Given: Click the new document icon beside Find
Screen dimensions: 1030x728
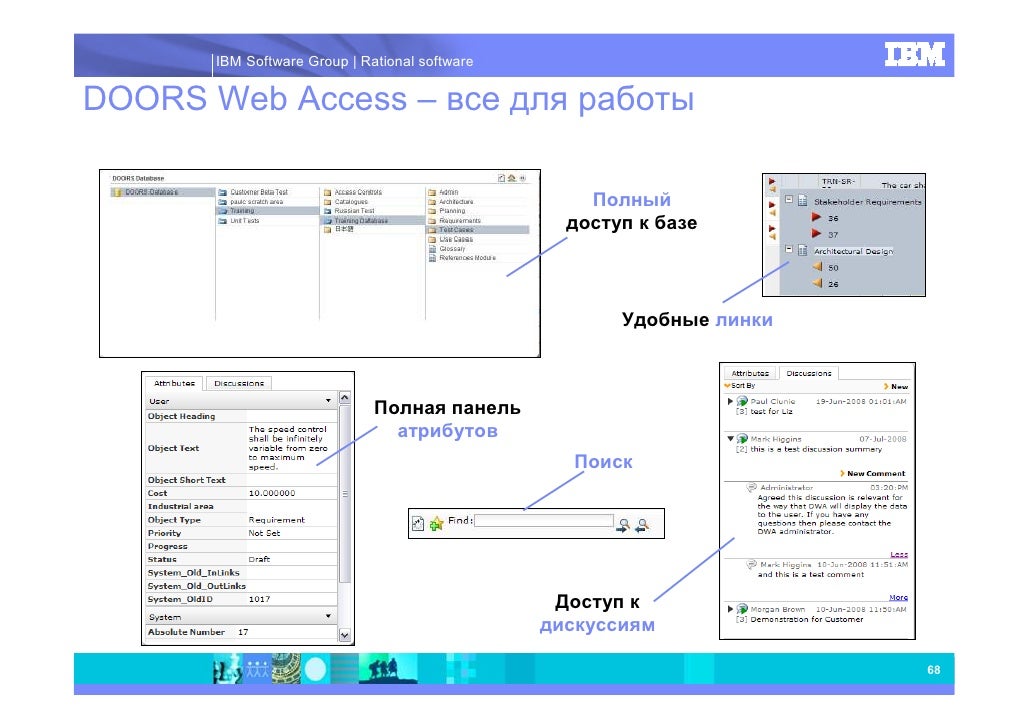Looking at the screenshot, I should pos(418,524).
